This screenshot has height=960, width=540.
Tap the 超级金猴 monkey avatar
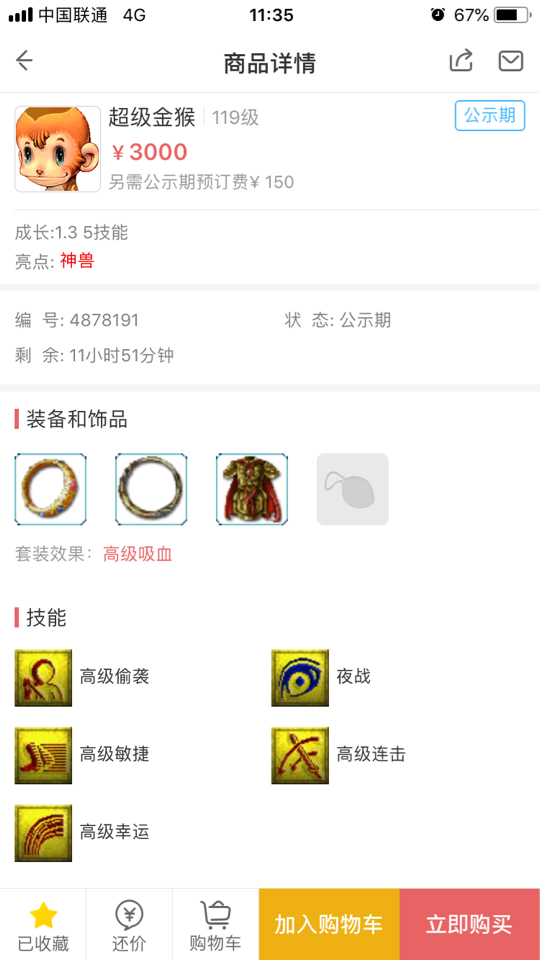click(58, 149)
